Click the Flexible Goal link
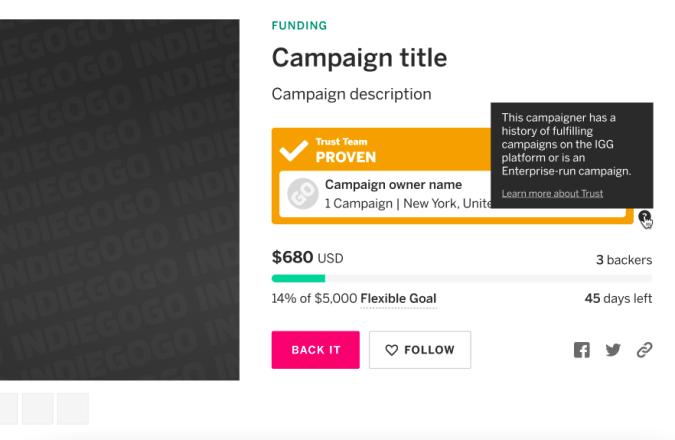The image size is (675, 440). click(x=398, y=299)
